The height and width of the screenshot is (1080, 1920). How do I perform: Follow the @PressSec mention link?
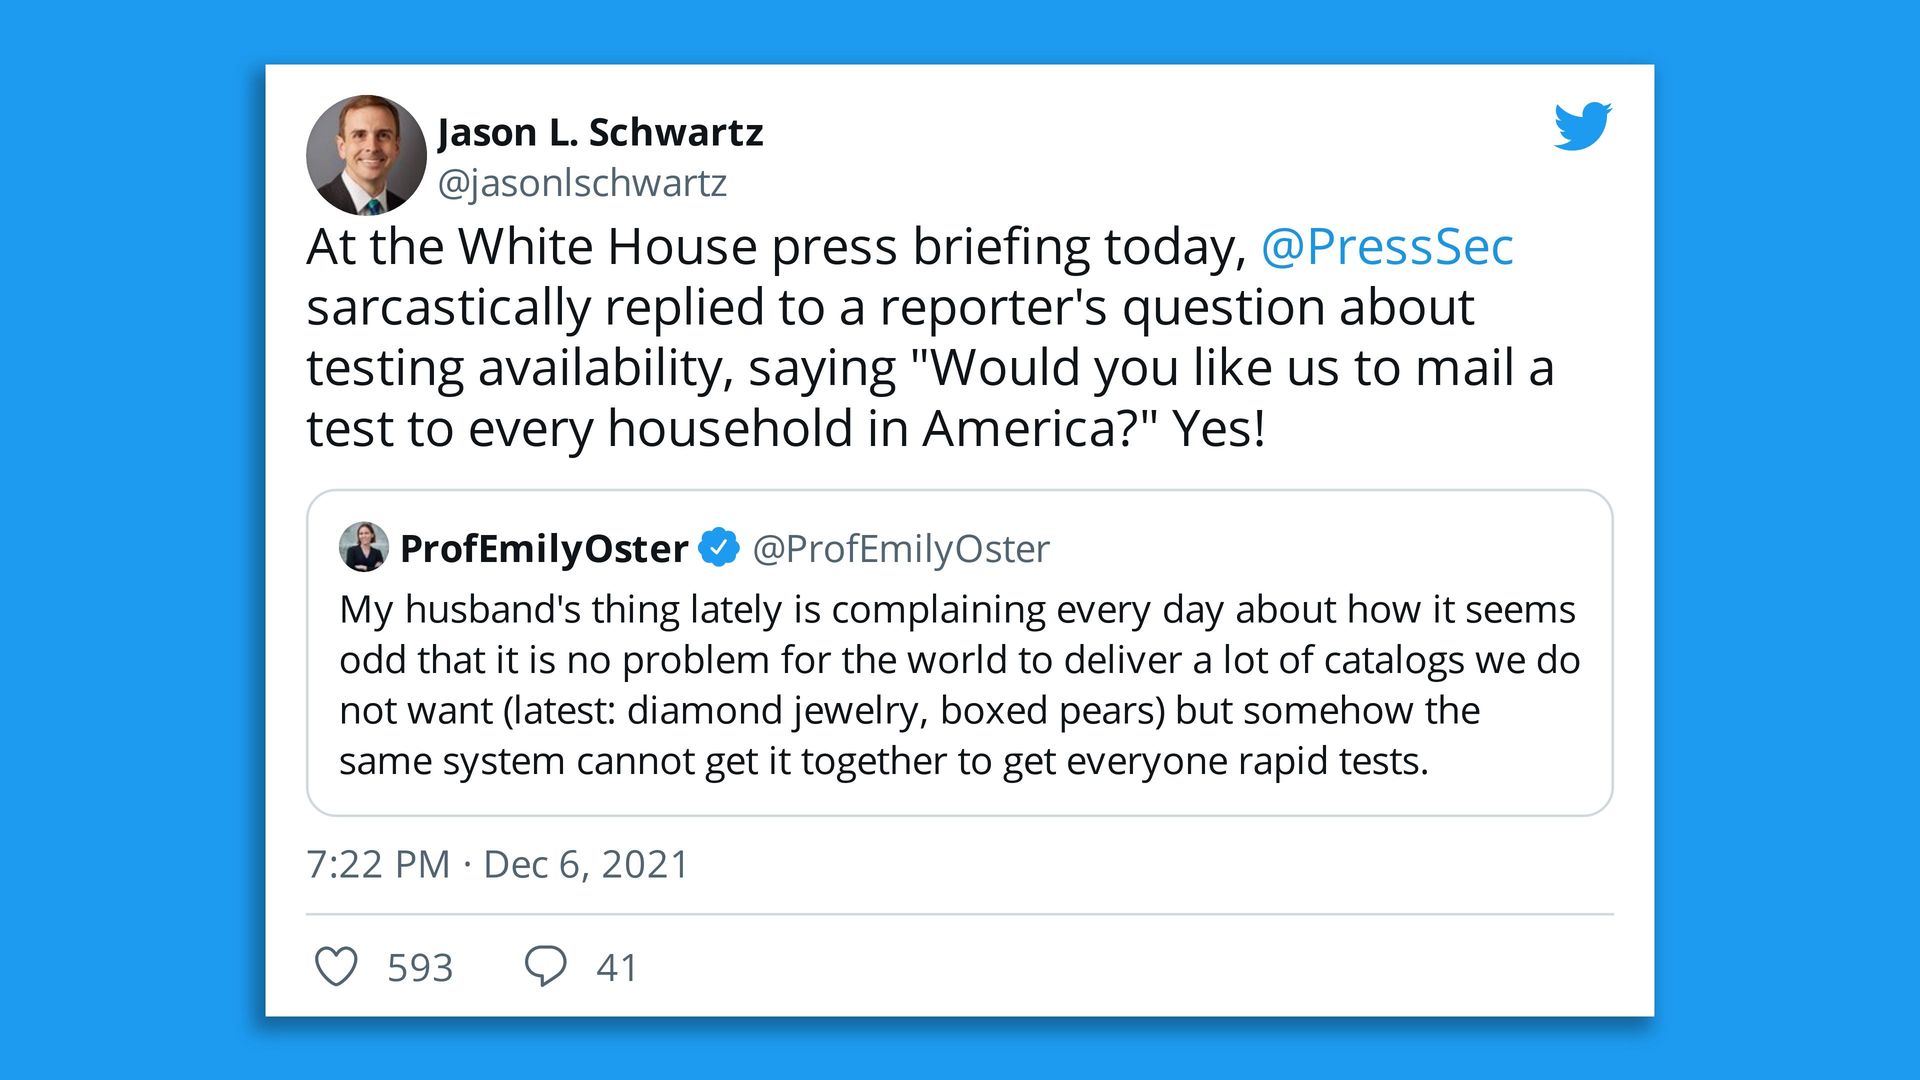point(1387,247)
